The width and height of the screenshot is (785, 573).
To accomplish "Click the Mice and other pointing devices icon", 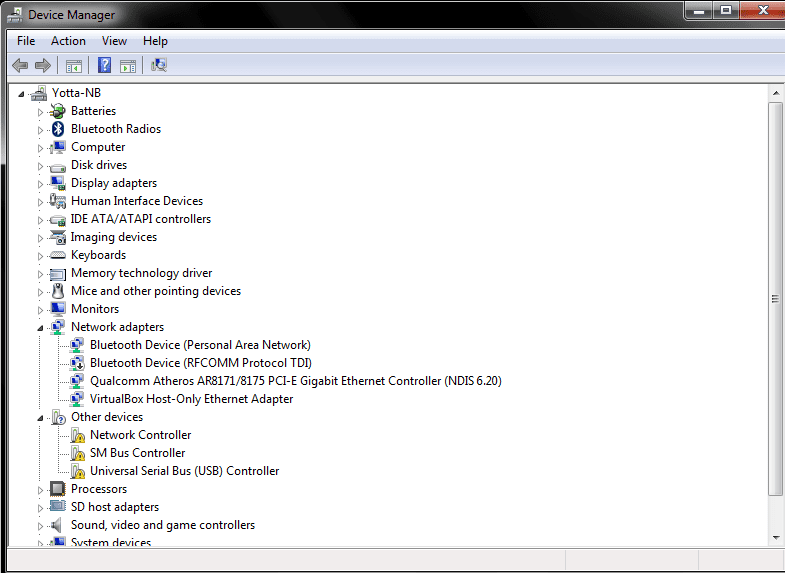I will [58, 291].
